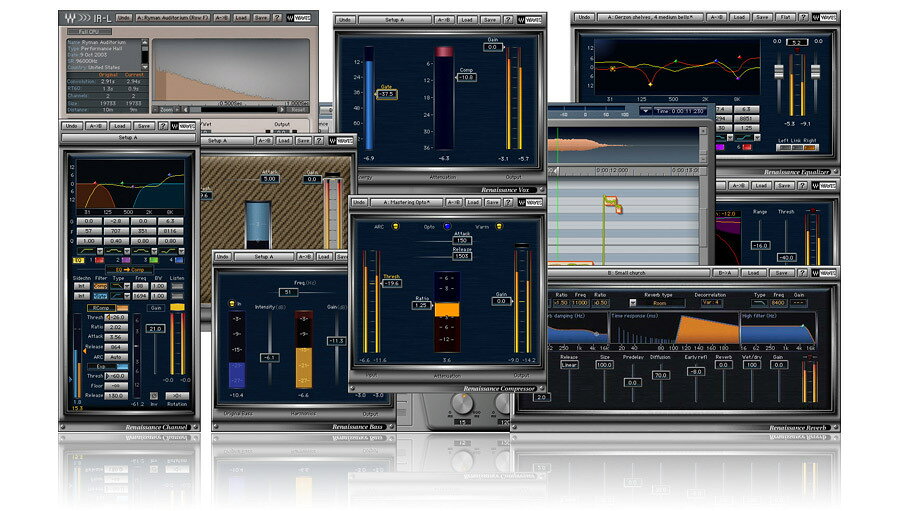The image size is (900, 511).
Task: Click B->A in Renaissance Reverb toolbar
Action: click(723, 273)
